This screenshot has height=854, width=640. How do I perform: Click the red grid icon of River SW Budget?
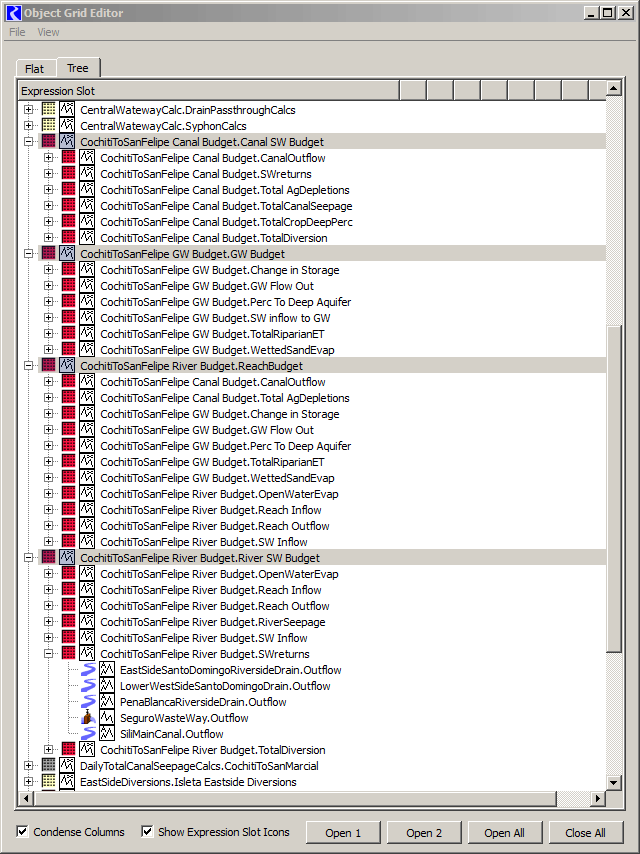coord(48,558)
